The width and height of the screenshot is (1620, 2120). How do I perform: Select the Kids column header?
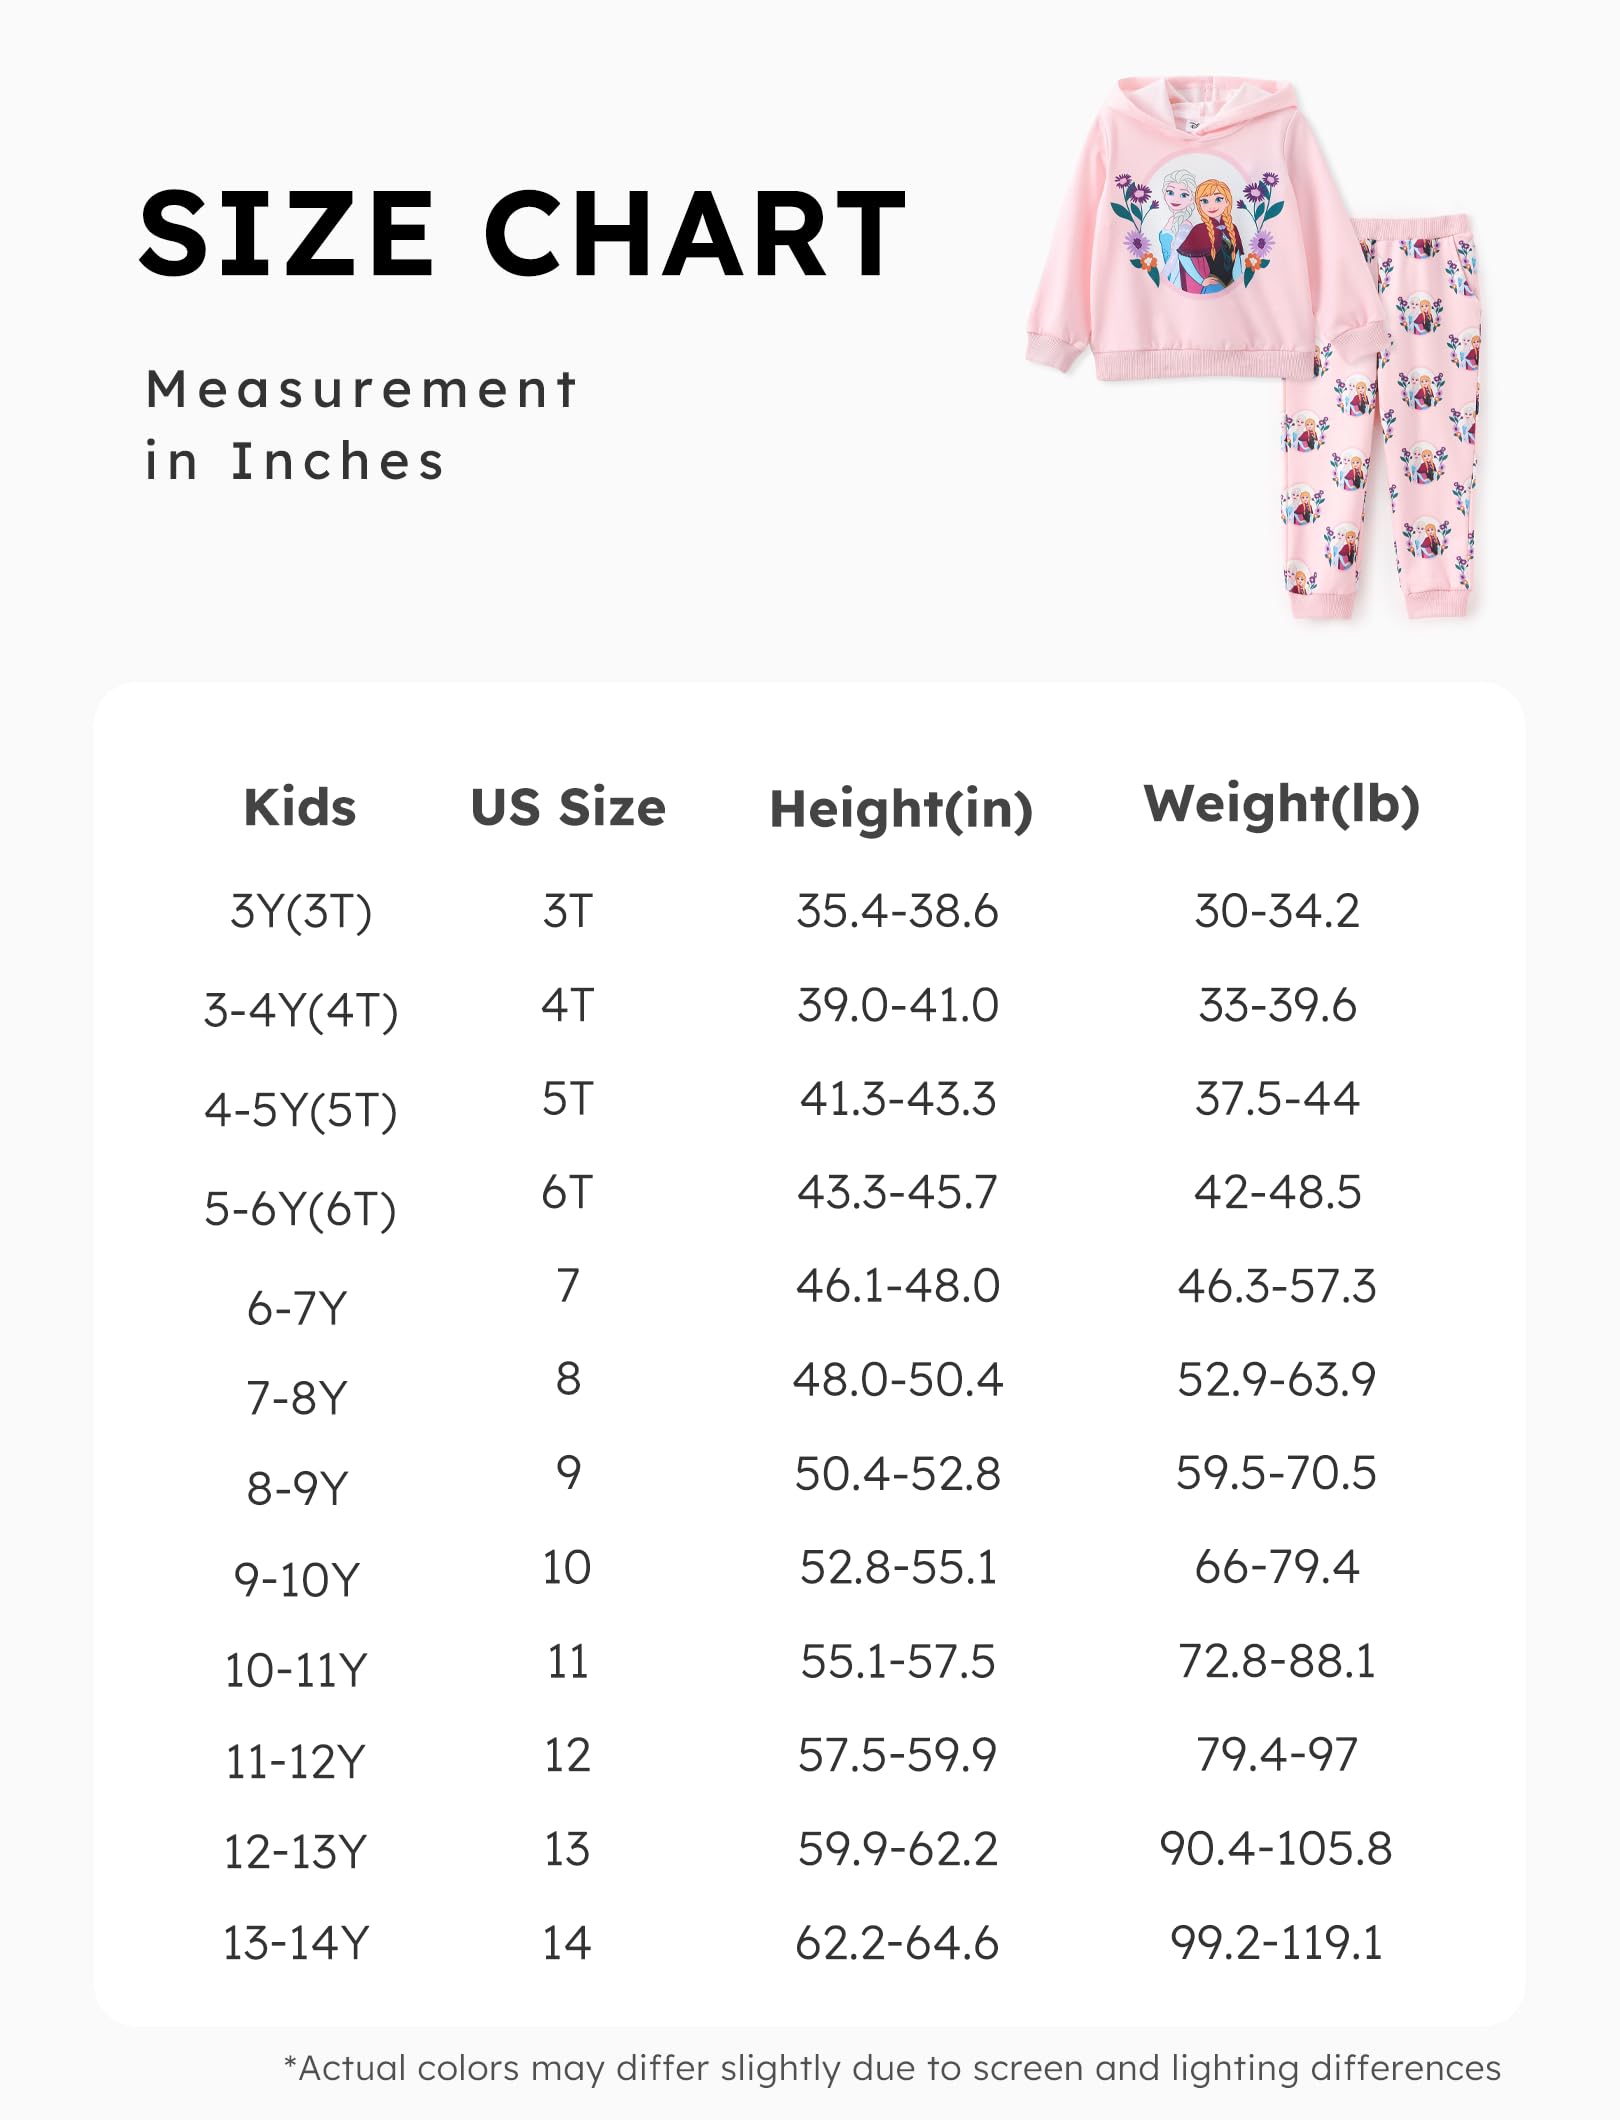tap(300, 807)
